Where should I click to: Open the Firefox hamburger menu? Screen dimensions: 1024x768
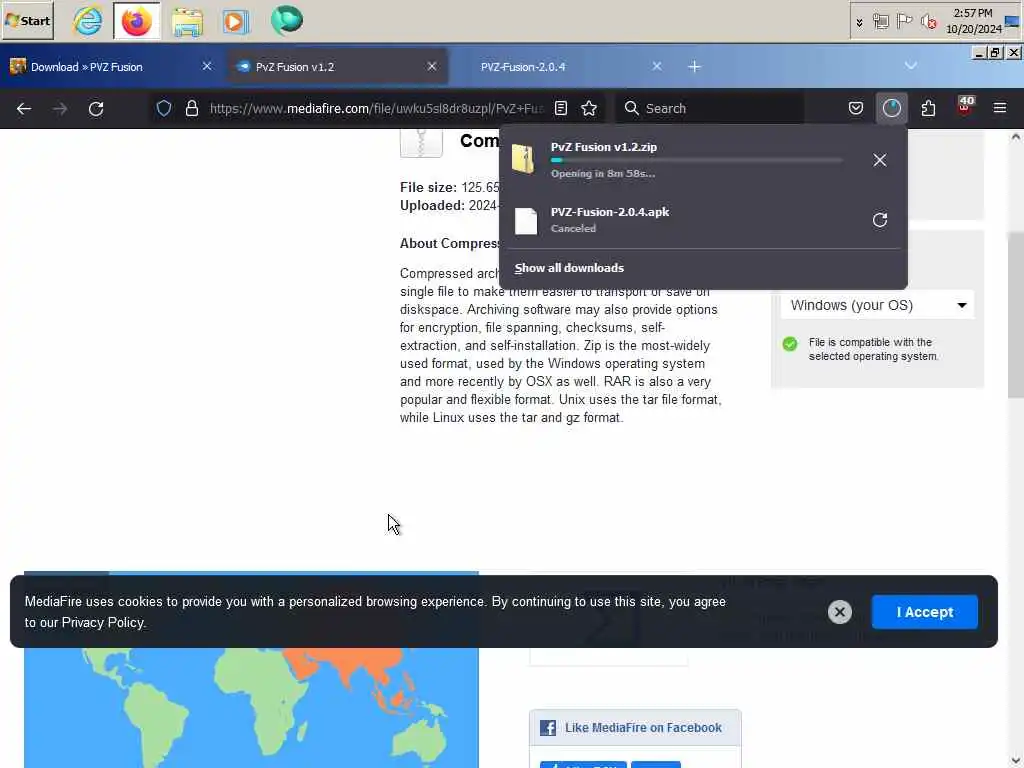tap(1000, 108)
